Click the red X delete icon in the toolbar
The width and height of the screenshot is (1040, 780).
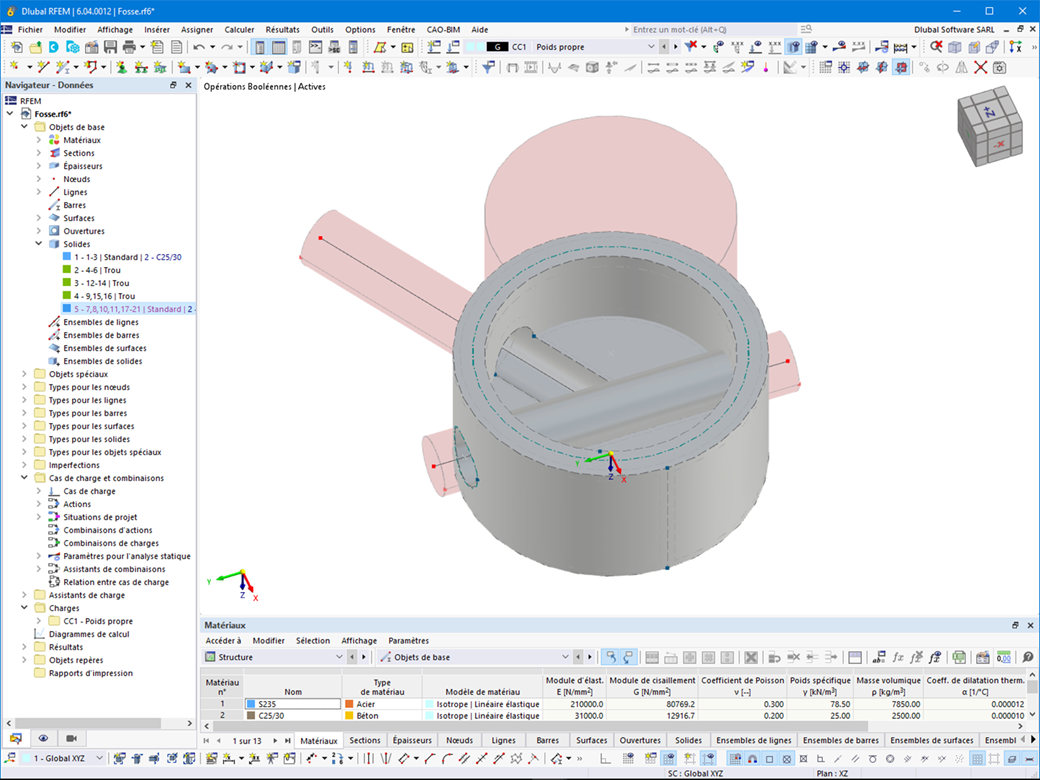tap(980, 67)
